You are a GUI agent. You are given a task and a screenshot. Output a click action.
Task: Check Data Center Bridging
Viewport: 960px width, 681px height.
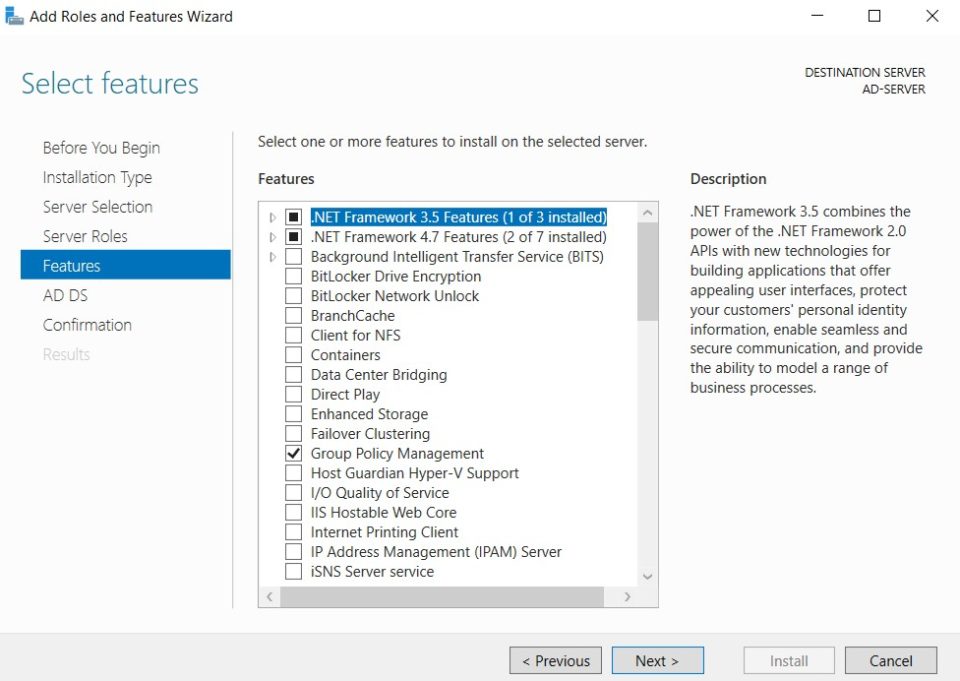tap(294, 374)
